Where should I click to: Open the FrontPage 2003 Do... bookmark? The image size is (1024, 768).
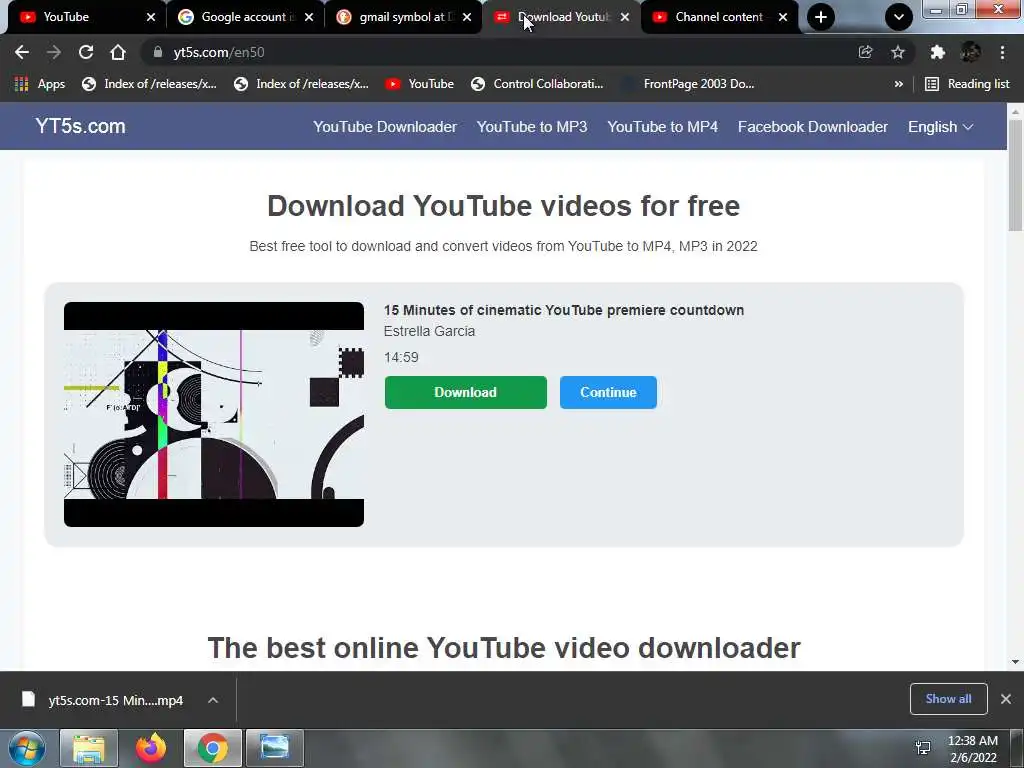(688, 84)
